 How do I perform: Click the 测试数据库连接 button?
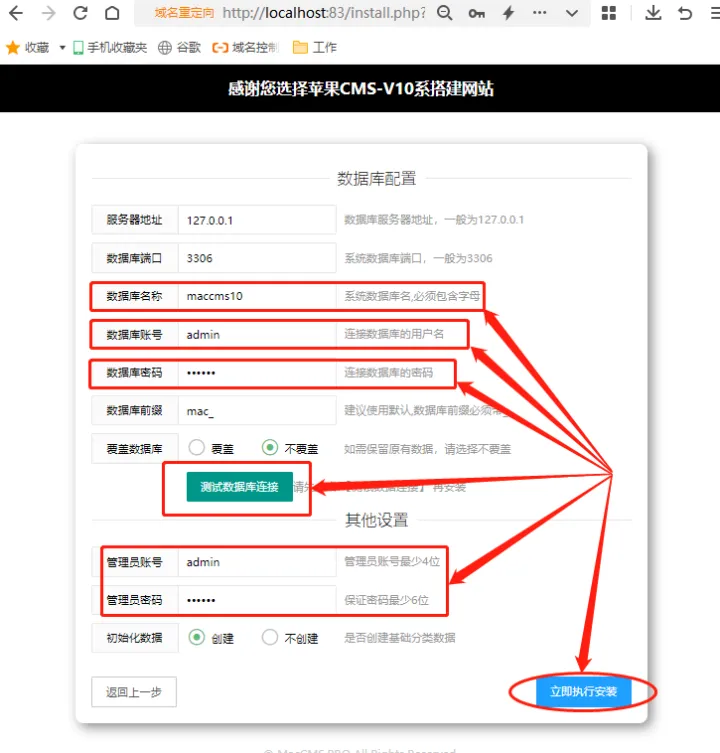240,487
